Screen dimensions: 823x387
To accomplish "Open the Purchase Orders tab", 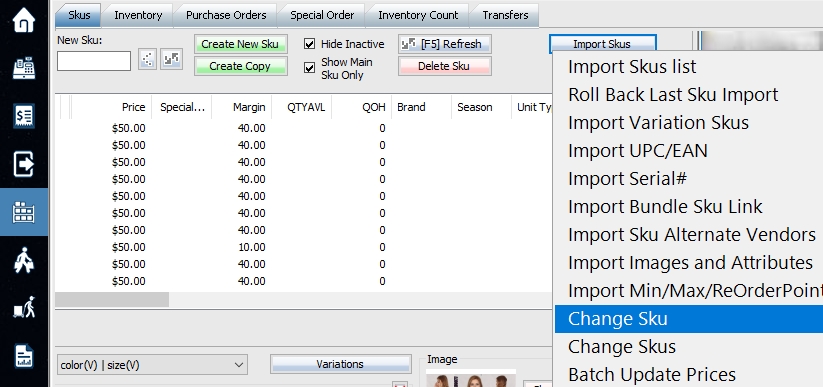I will 226,15.
